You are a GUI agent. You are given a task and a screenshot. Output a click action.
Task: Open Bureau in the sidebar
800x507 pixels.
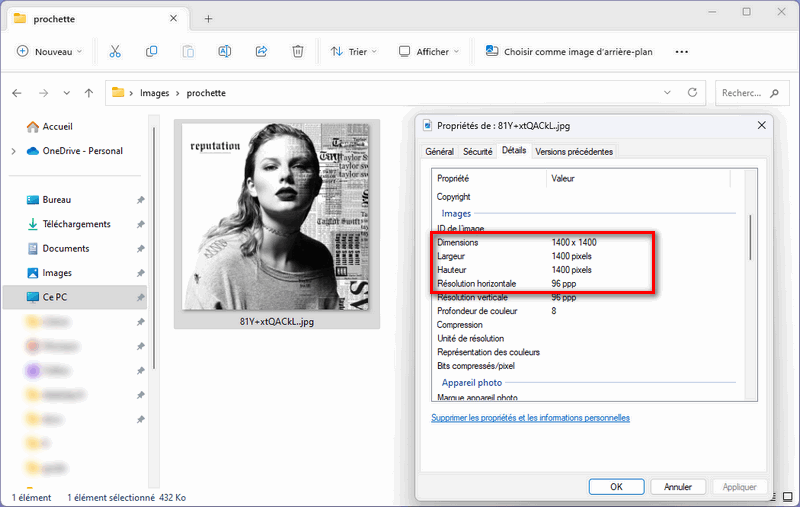click(x=49, y=200)
